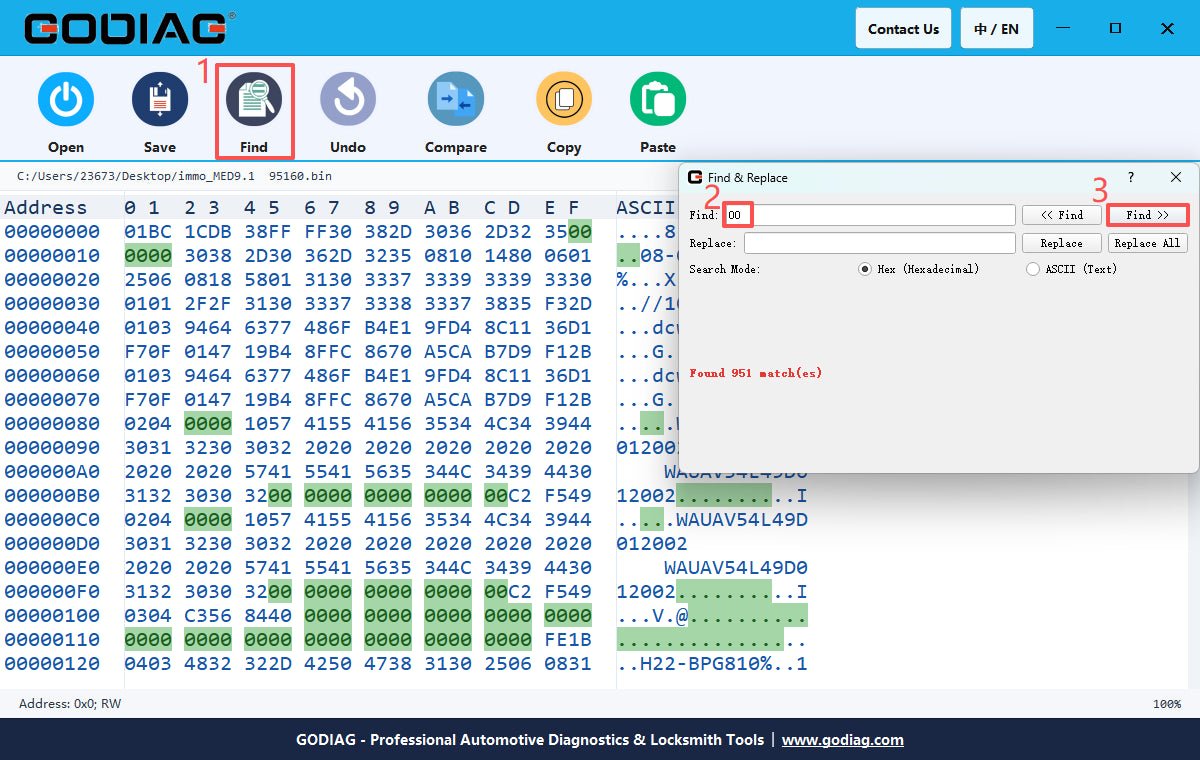Image resolution: width=1200 pixels, height=760 pixels.
Task: Click the Replace button
Action: [x=1062, y=243]
